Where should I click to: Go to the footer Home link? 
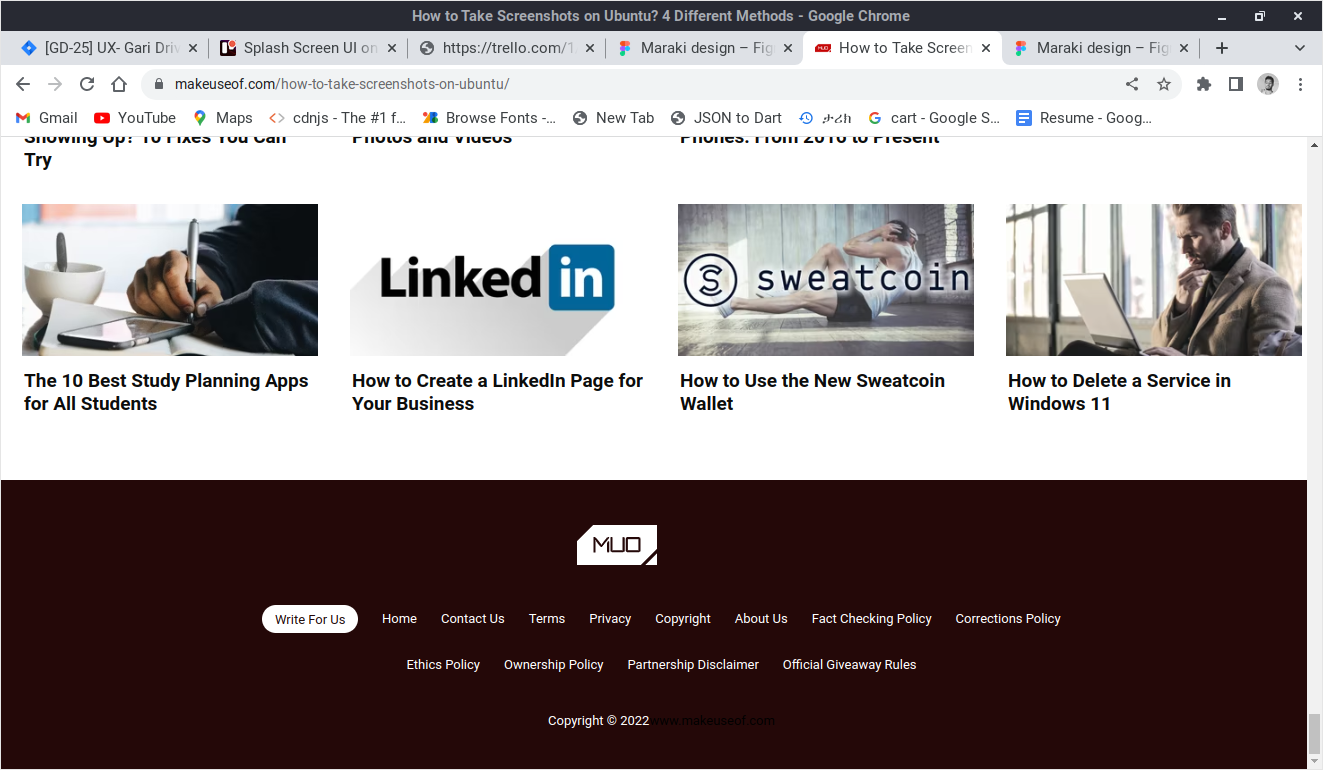(x=399, y=619)
